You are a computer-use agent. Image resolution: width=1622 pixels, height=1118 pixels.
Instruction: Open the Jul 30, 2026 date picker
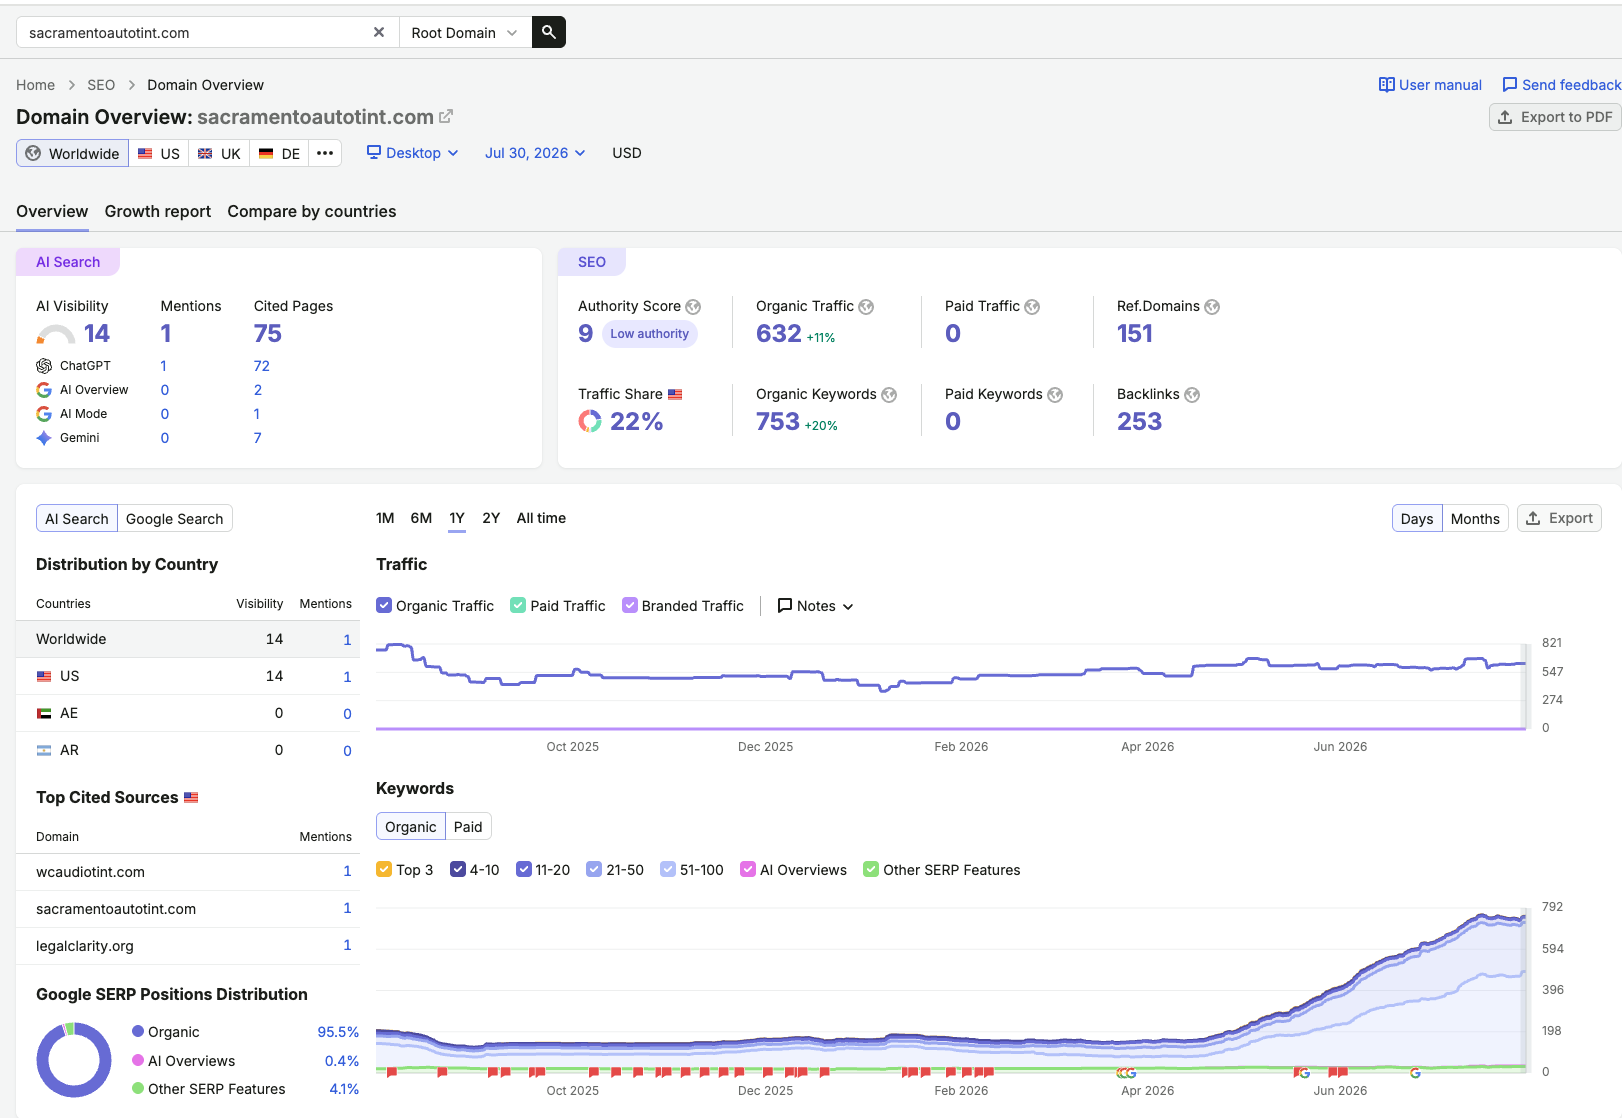pos(535,153)
